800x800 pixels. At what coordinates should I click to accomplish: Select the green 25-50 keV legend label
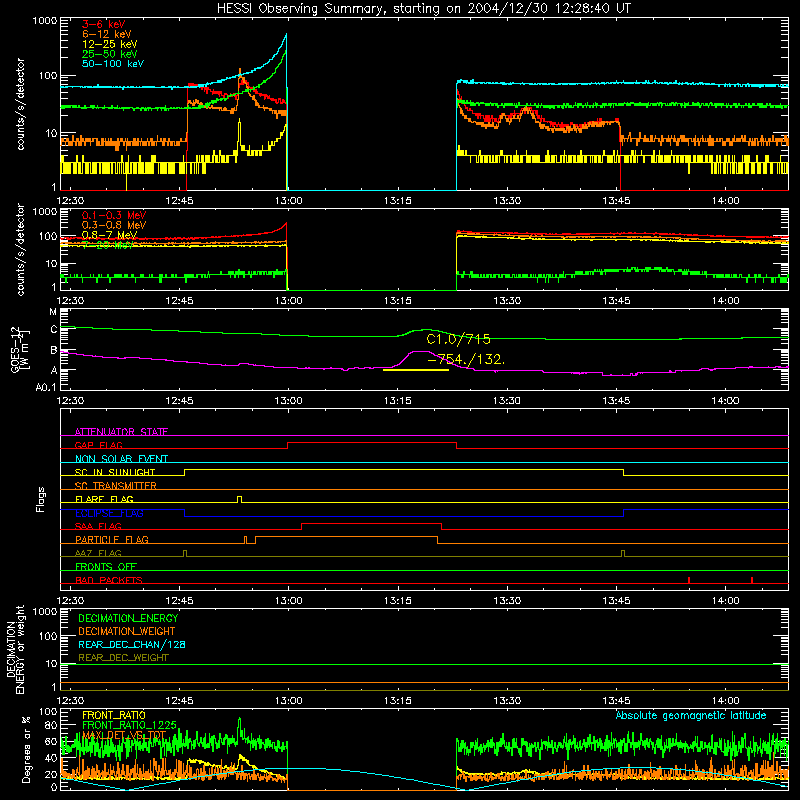[110, 54]
